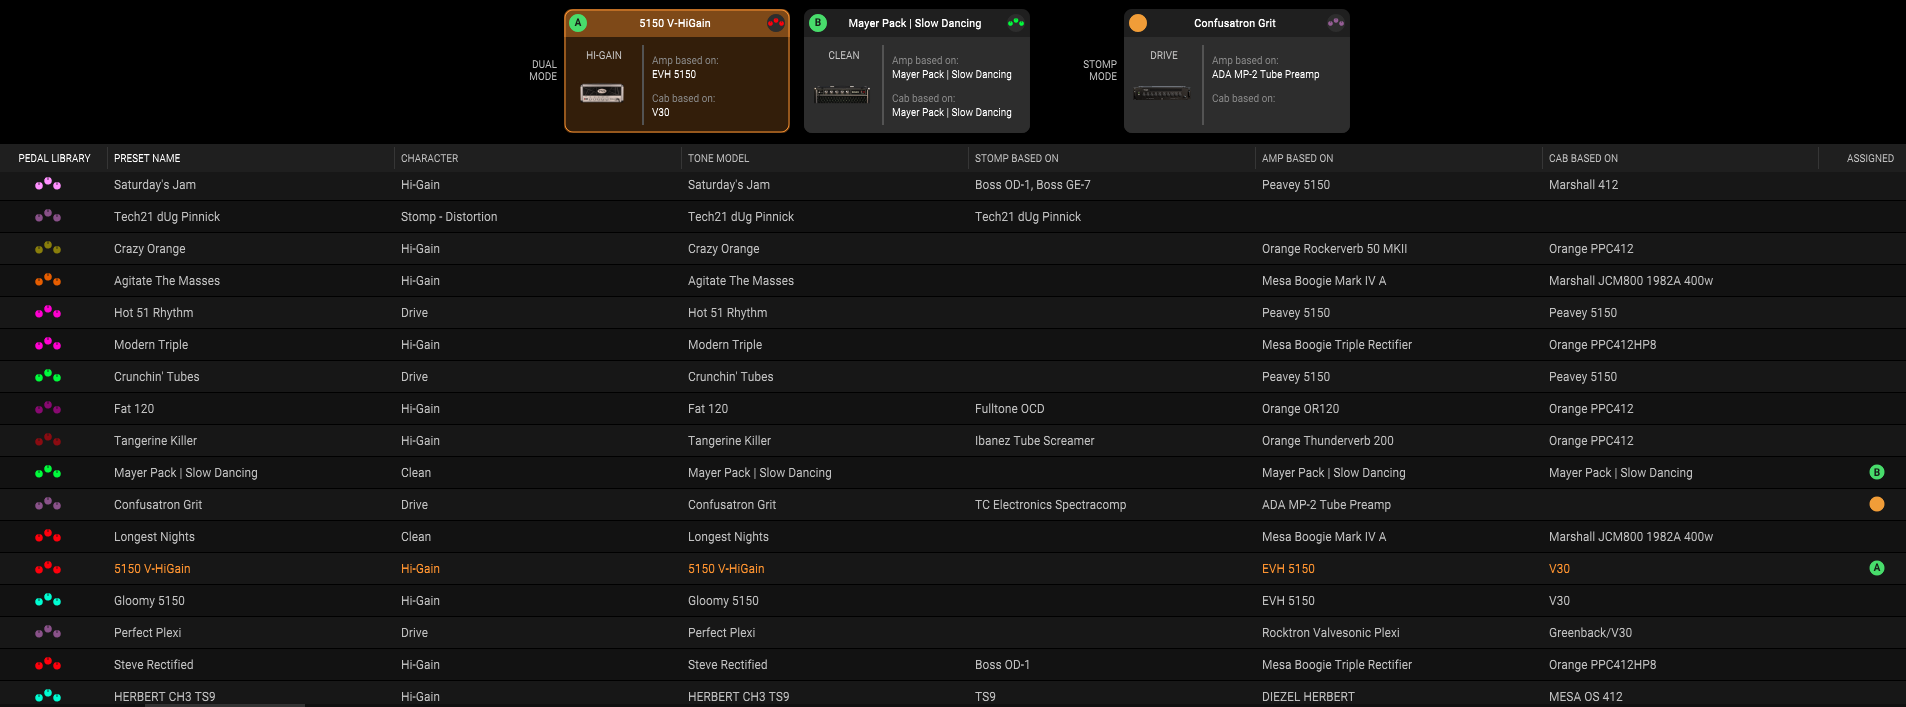
Task: Select the Mayer Pack | Slow Dancing card title
Action: coord(915,23)
